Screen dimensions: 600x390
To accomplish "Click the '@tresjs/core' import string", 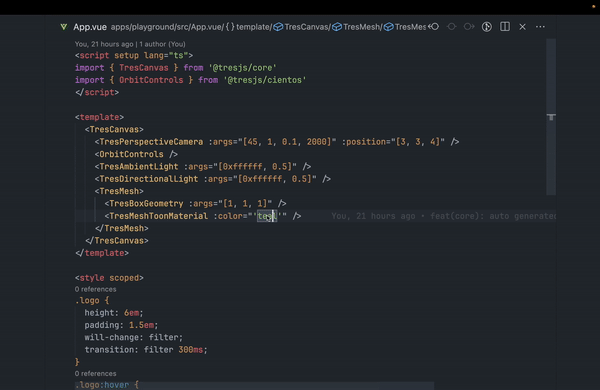I will tap(242, 68).
